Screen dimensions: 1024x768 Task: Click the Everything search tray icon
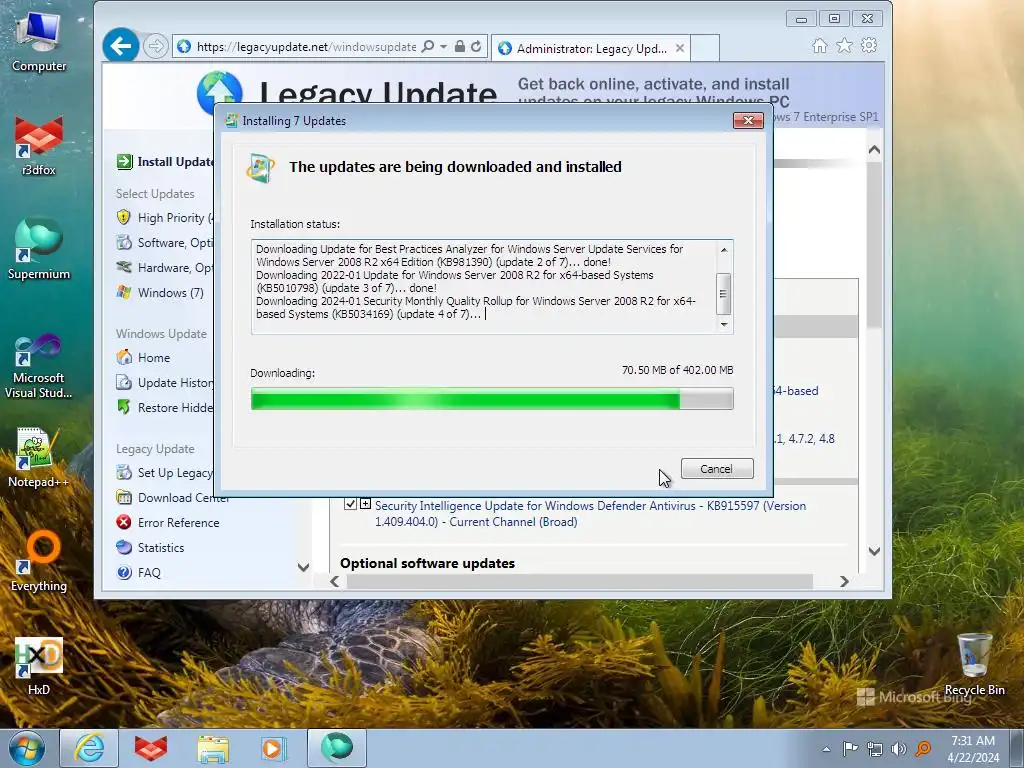(923, 749)
